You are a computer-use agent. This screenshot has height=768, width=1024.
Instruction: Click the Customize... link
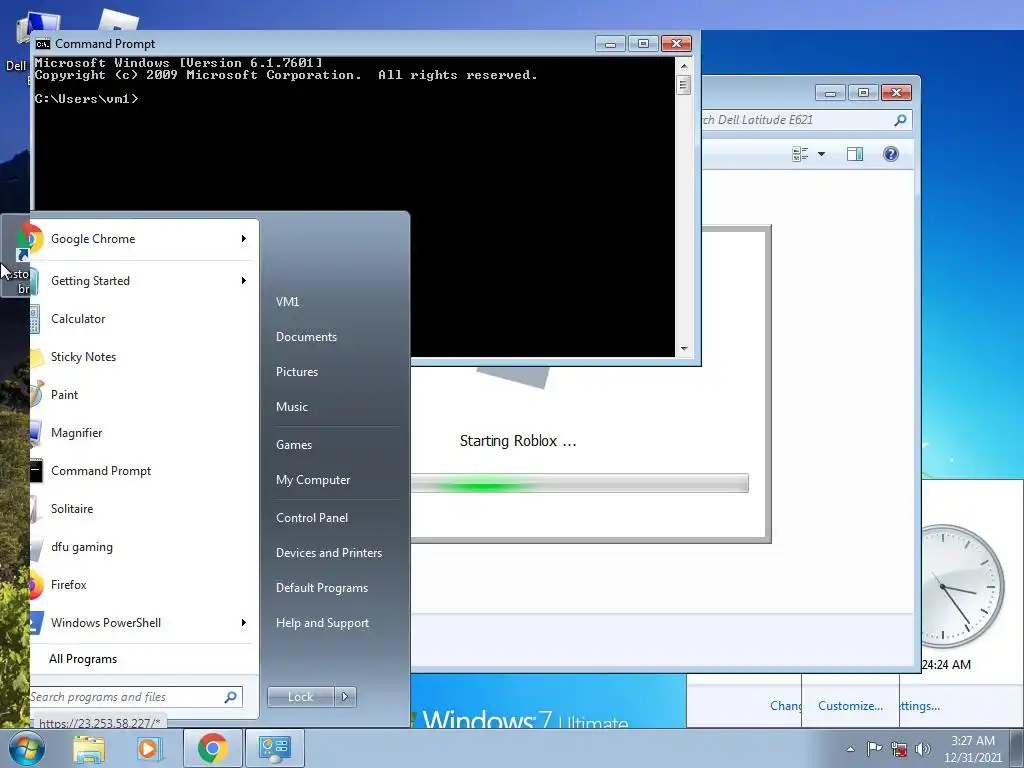(850, 706)
